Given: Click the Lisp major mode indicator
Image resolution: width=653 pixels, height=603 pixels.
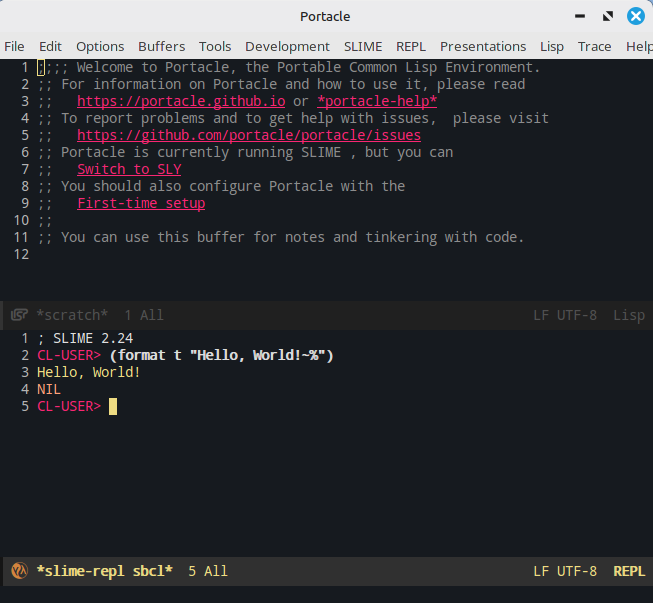Looking at the screenshot, I should [x=629, y=315].
